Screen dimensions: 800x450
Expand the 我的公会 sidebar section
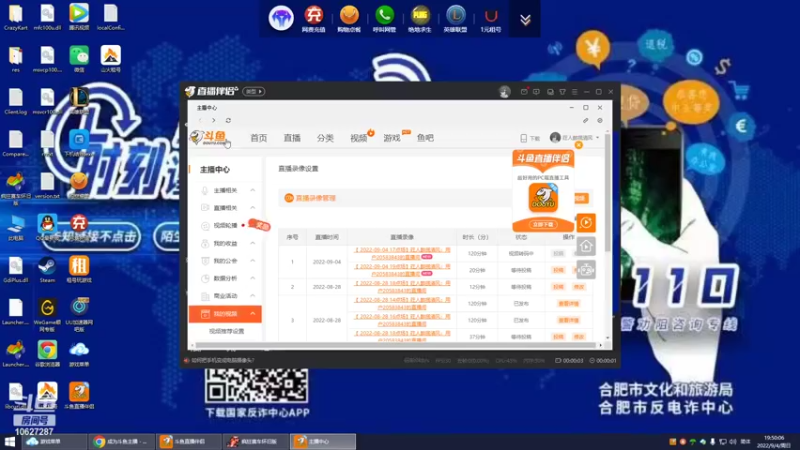[x=227, y=261]
